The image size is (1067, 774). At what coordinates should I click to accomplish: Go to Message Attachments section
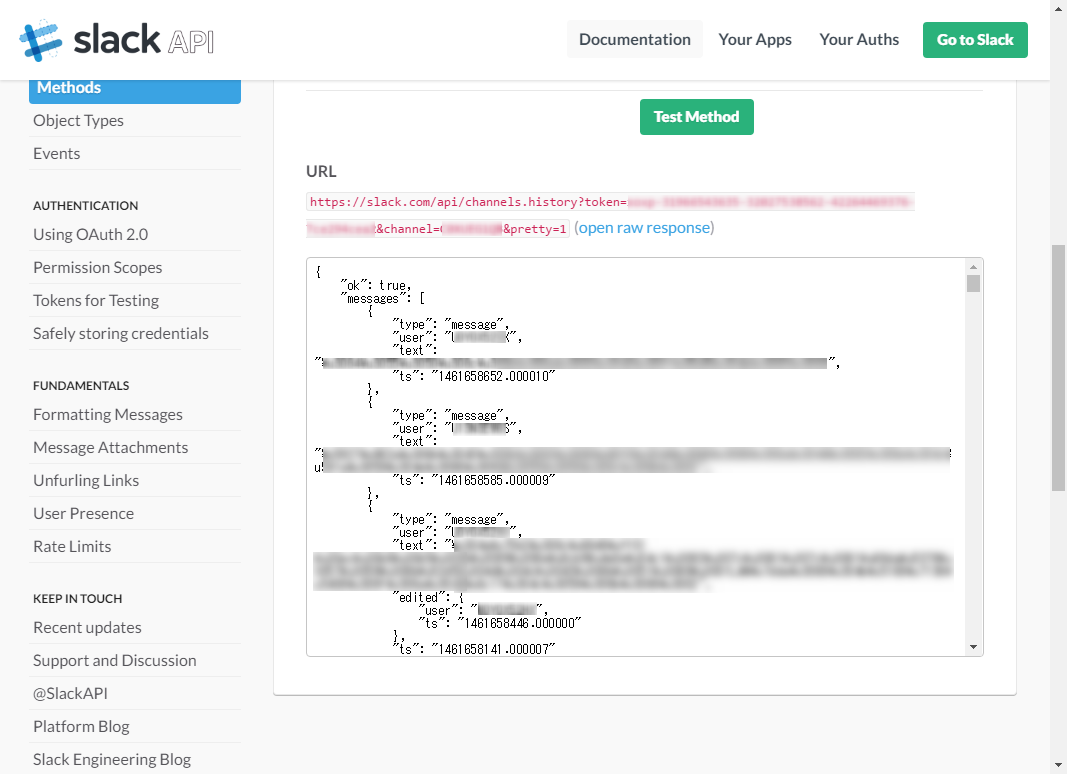coord(110,447)
